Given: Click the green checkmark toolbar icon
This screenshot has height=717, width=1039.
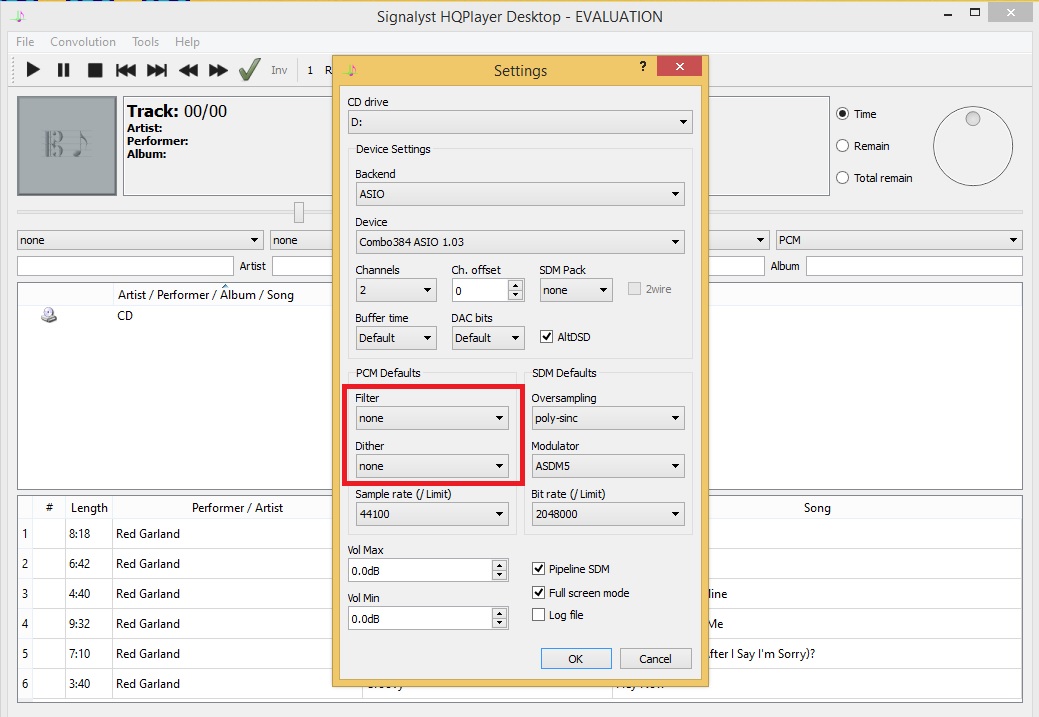Looking at the screenshot, I should point(249,69).
